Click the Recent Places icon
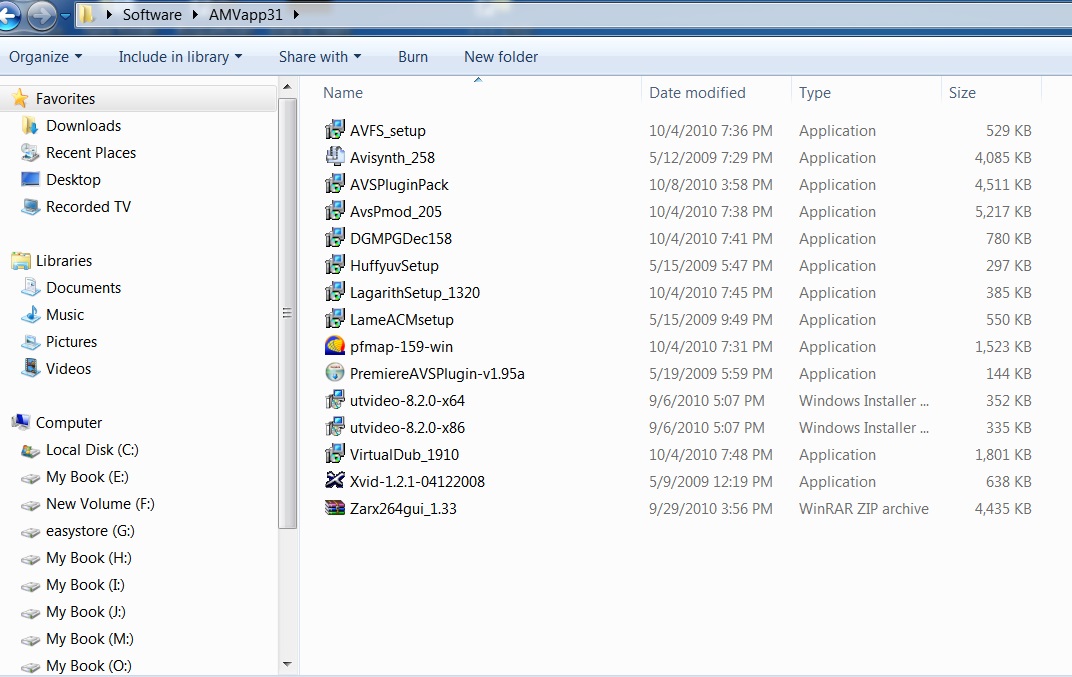Viewport: 1072px width, 677px height. pyautogui.click(x=30, y=152)
